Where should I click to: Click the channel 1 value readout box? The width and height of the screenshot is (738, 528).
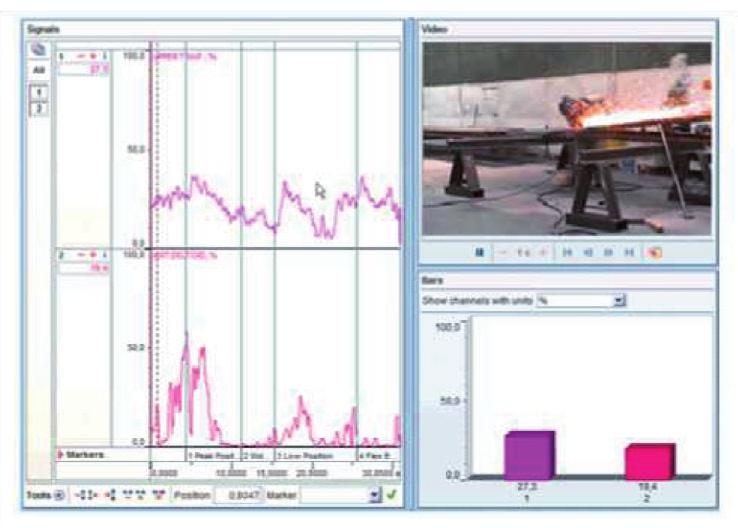(x=84, y=70)
